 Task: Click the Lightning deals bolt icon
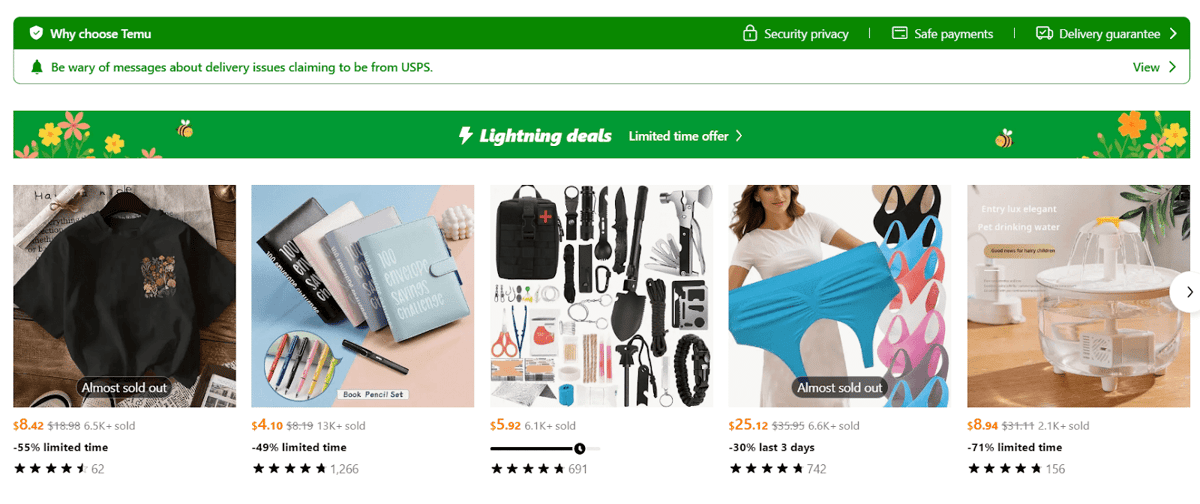tap(465, 135)
